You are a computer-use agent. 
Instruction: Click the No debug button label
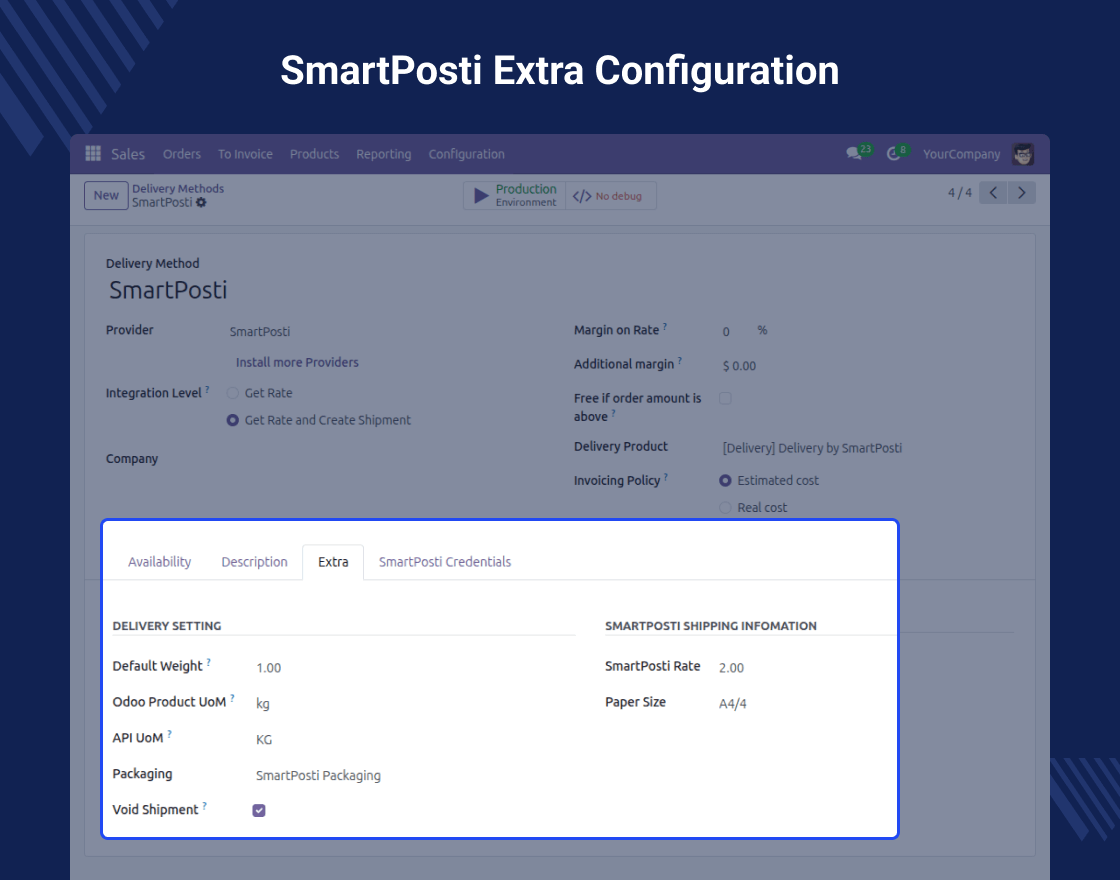(x=619, y=196)
